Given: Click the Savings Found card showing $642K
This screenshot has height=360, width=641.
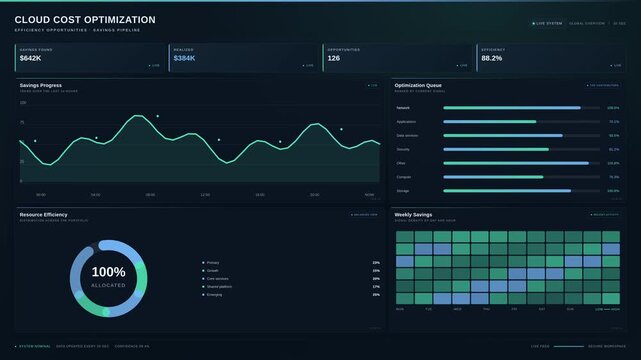Looking at the screenshot, I should click(90, 58).
